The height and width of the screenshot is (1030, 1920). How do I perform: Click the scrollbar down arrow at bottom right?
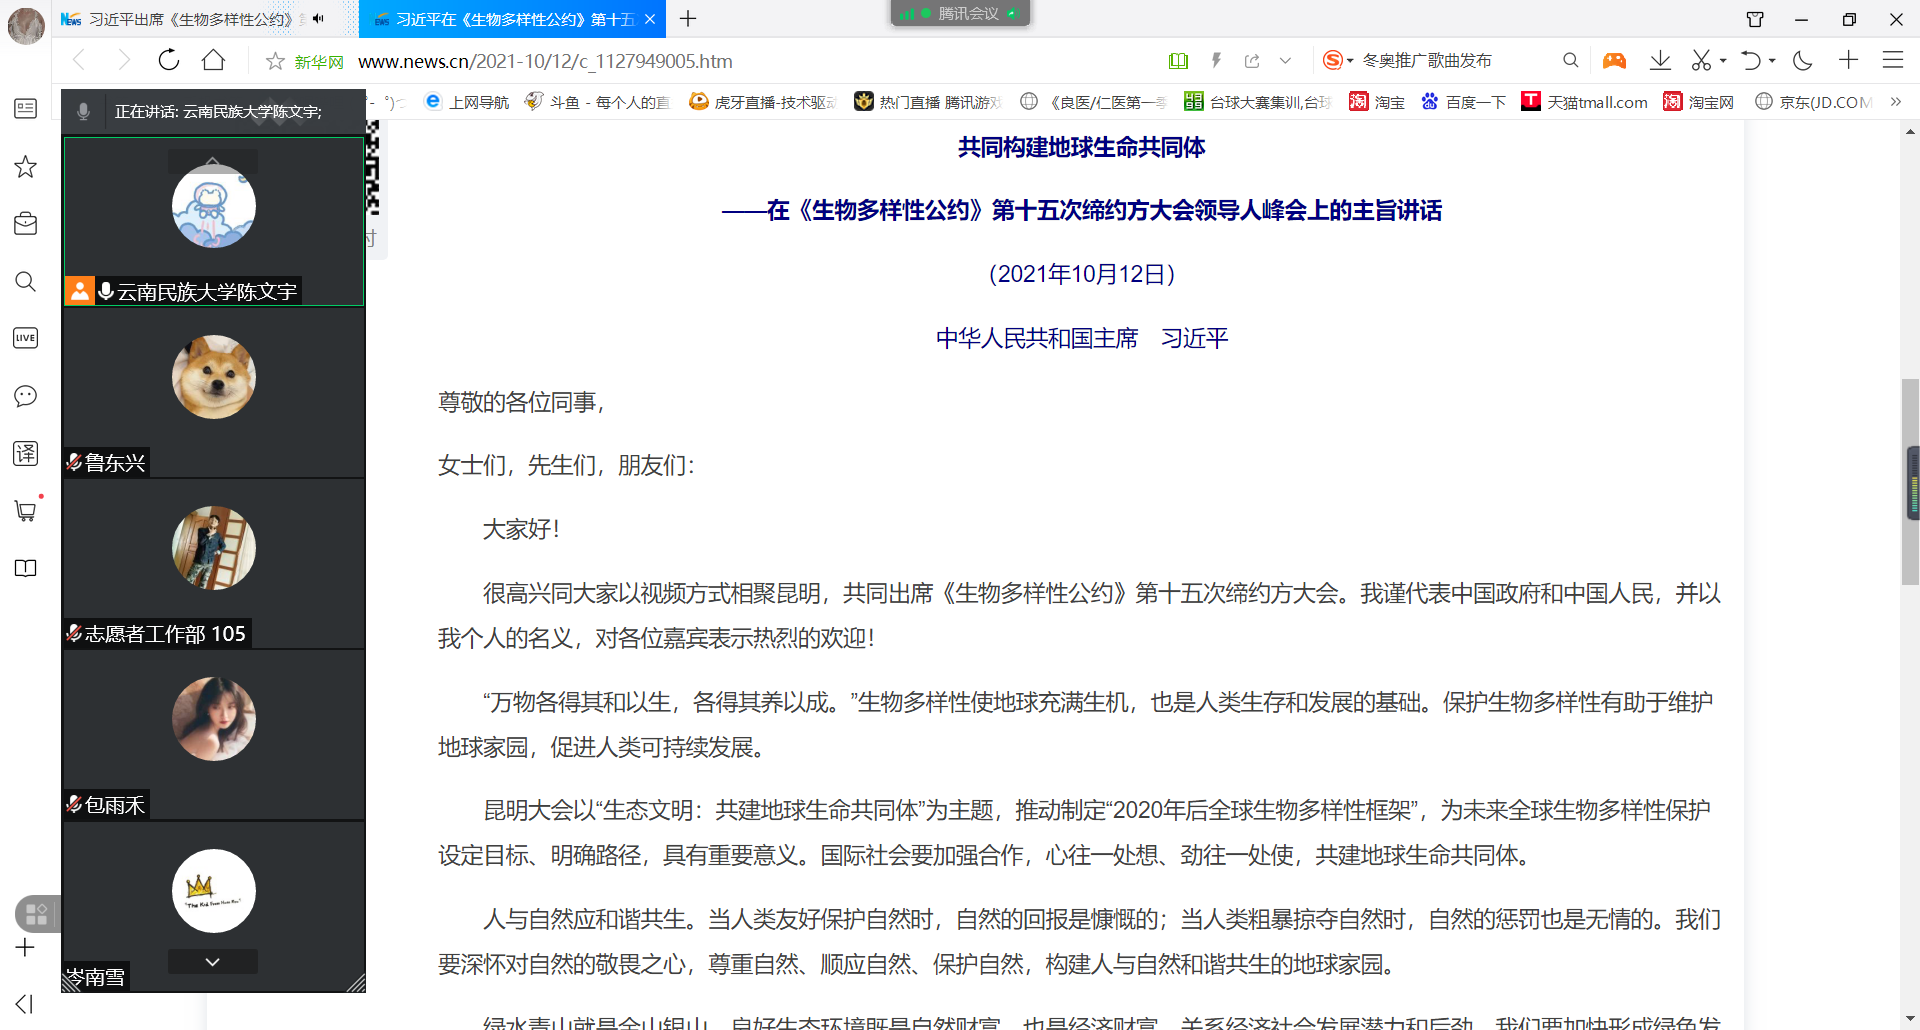click(1910, 1019)
